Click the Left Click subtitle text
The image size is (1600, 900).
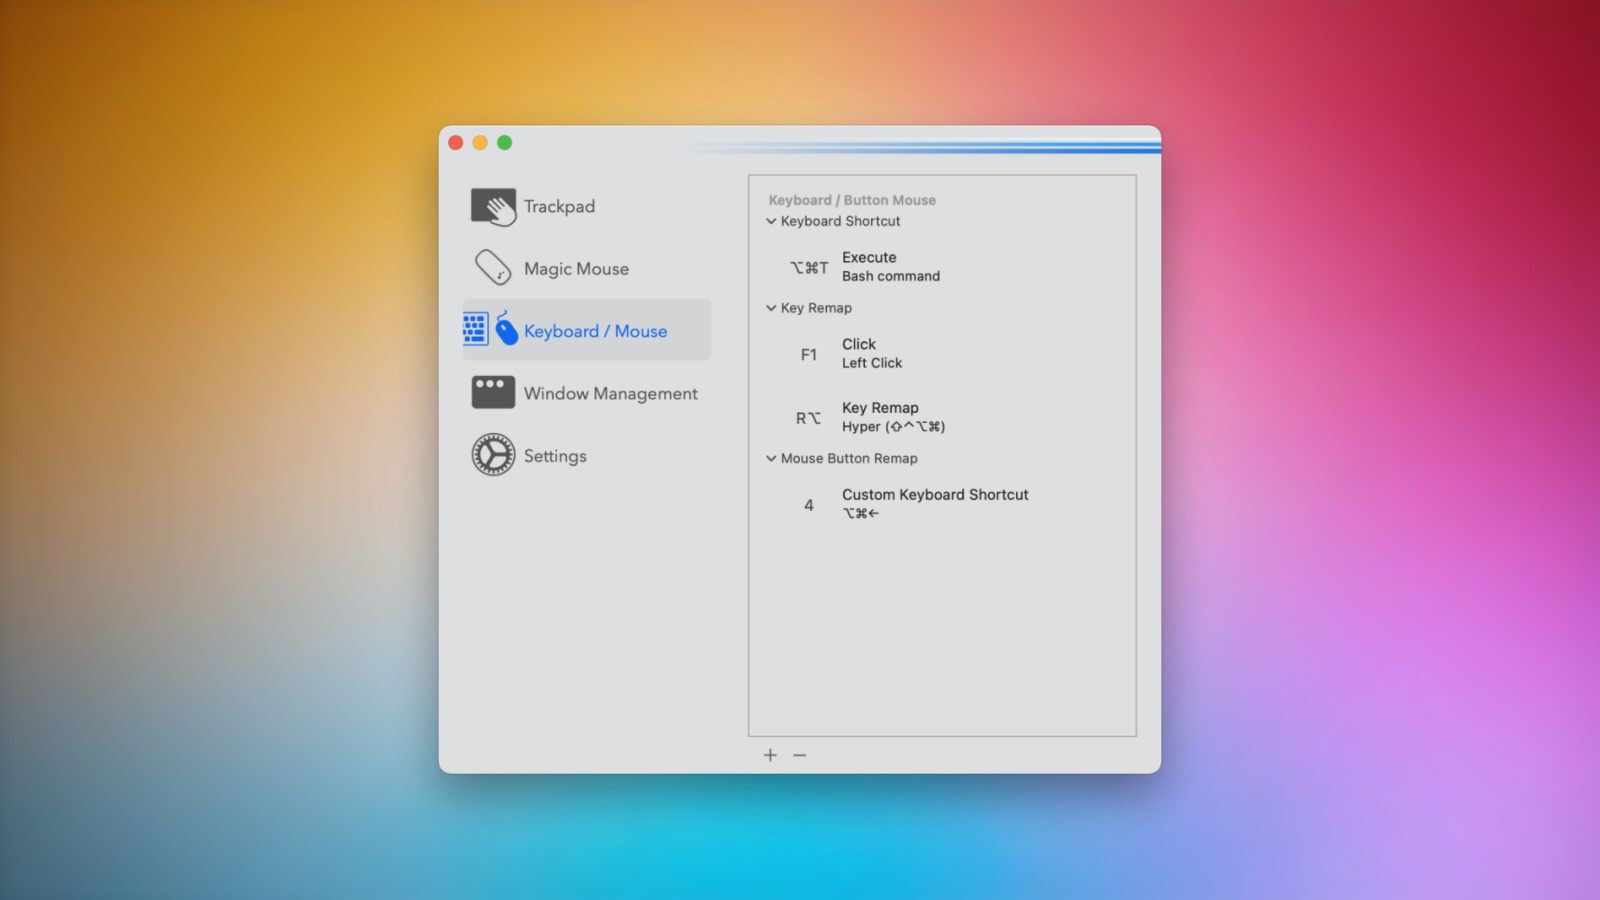872,363
